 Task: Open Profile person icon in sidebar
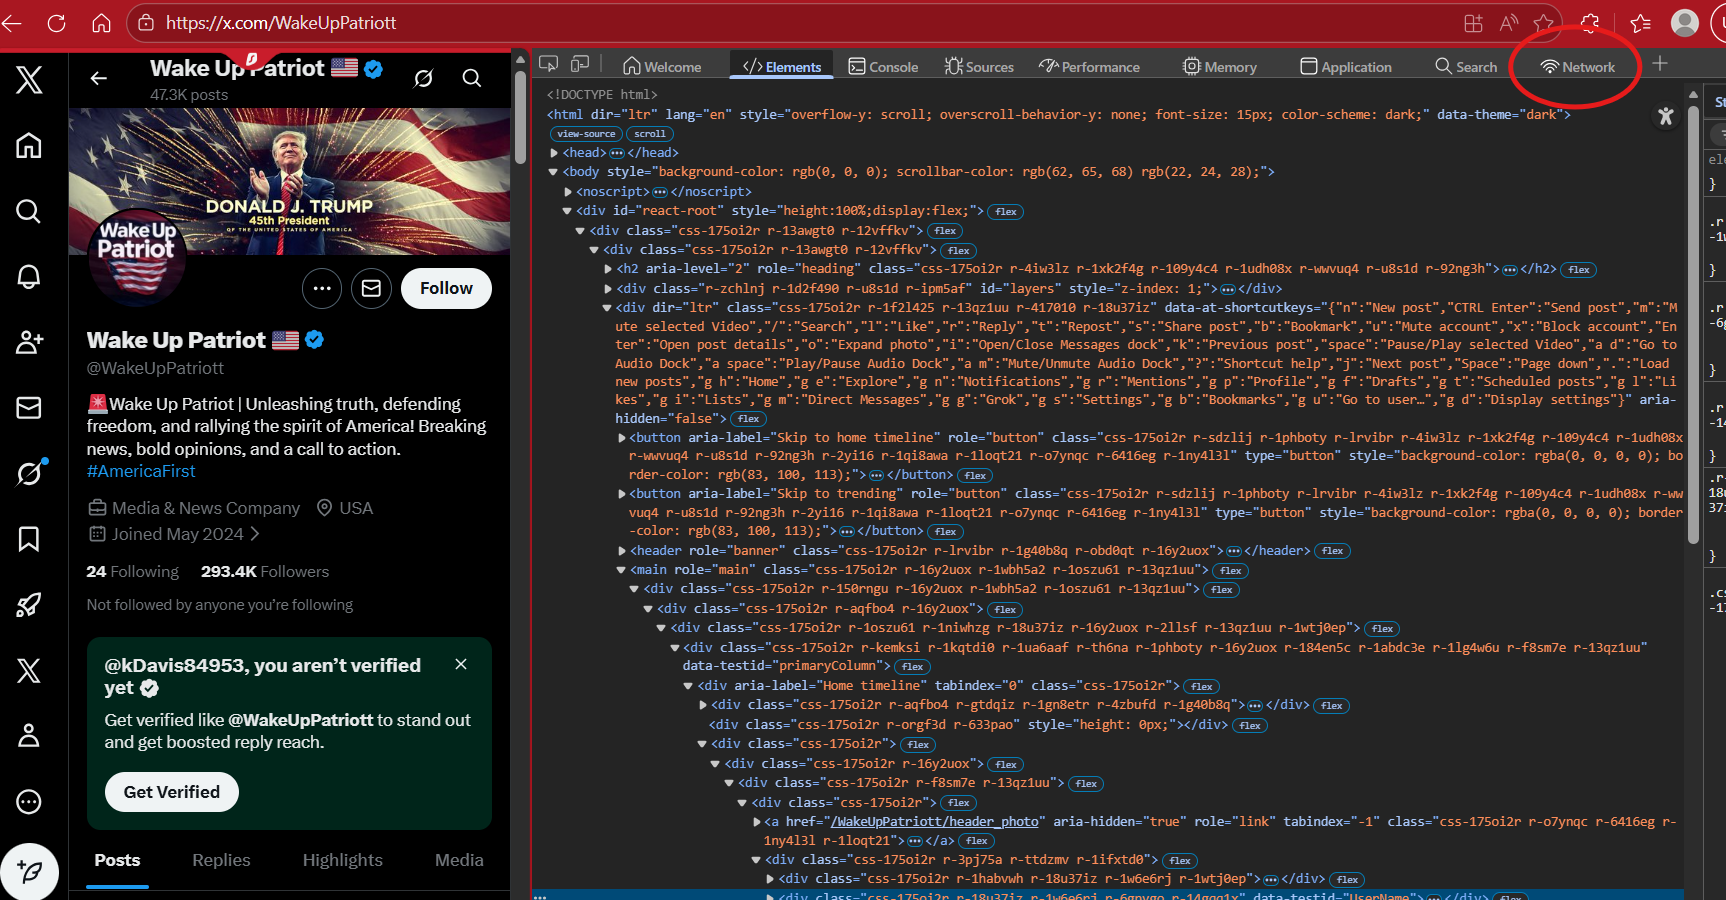[x=29, y=735]
